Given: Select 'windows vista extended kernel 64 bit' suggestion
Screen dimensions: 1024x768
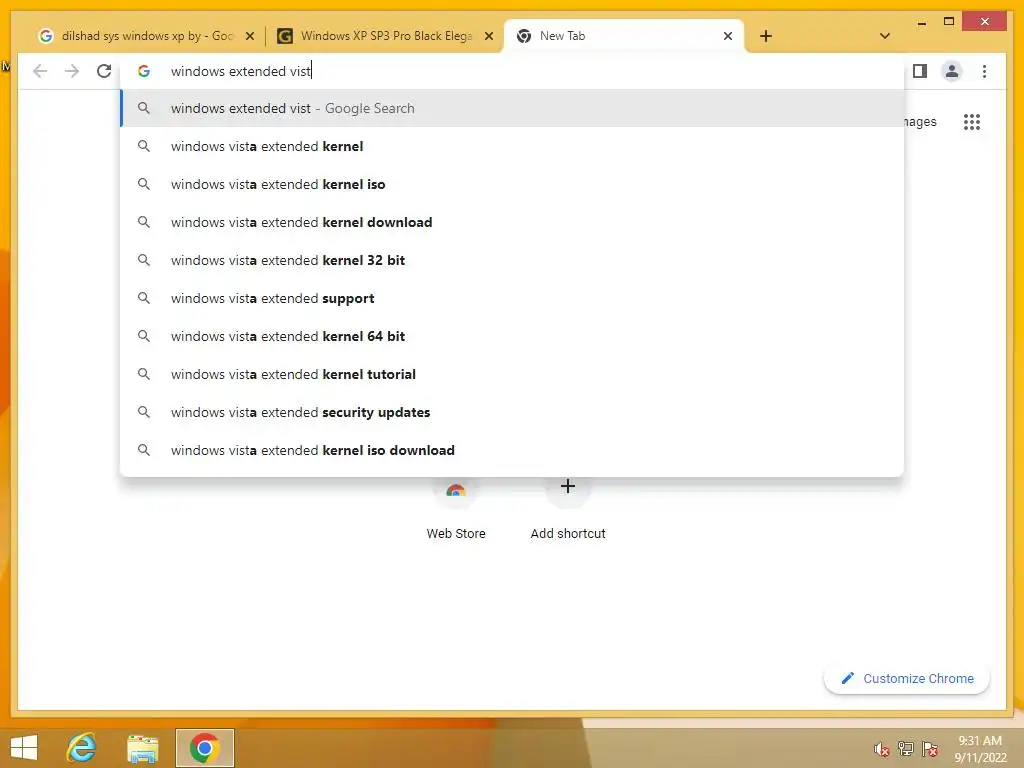Looking at the screenshot, I should [513, 336].
